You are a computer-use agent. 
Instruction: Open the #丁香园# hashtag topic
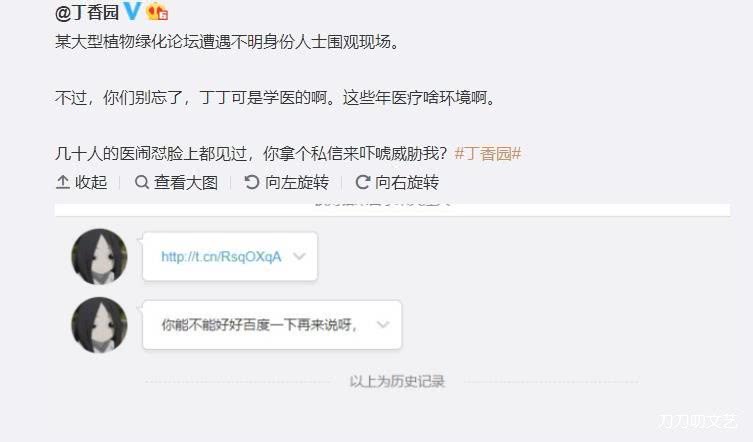click(x=487, y=154)
